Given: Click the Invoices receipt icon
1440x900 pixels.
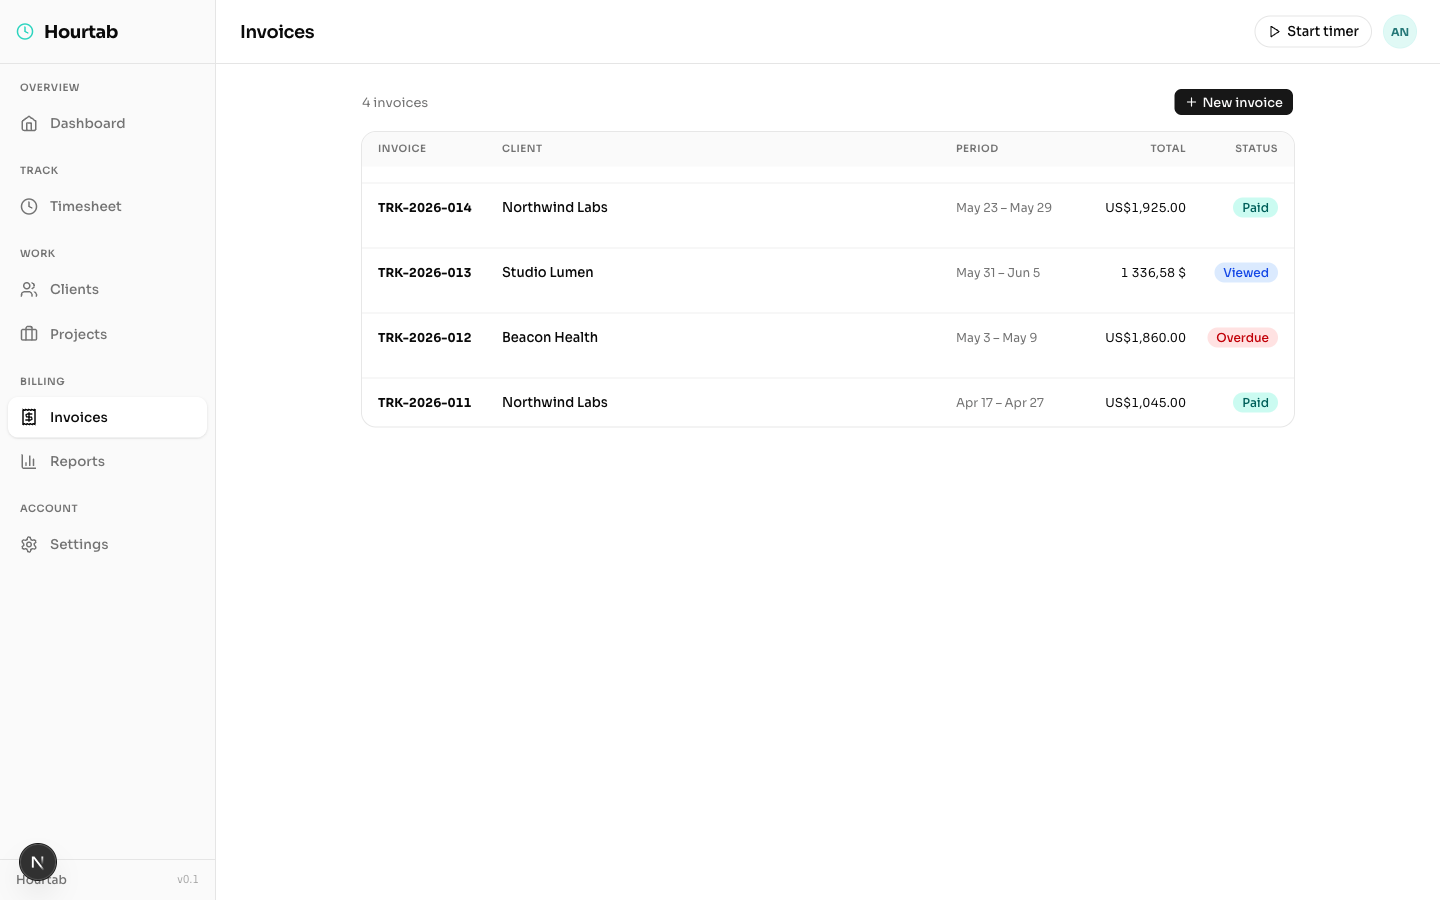Looking at the screenshot, I should coord(29,417).
